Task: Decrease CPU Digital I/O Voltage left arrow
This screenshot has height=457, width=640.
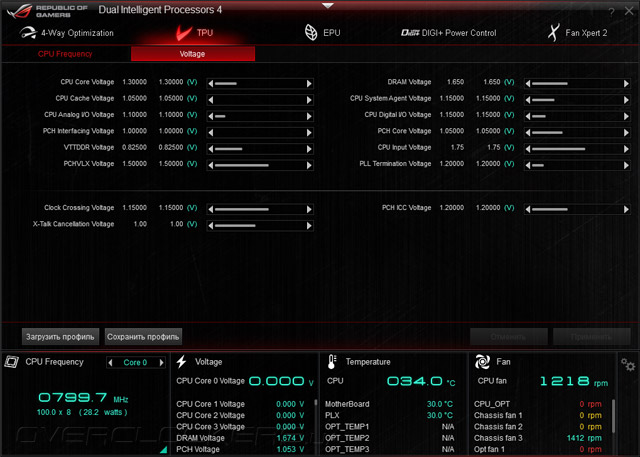Action: tap(528, 116)
